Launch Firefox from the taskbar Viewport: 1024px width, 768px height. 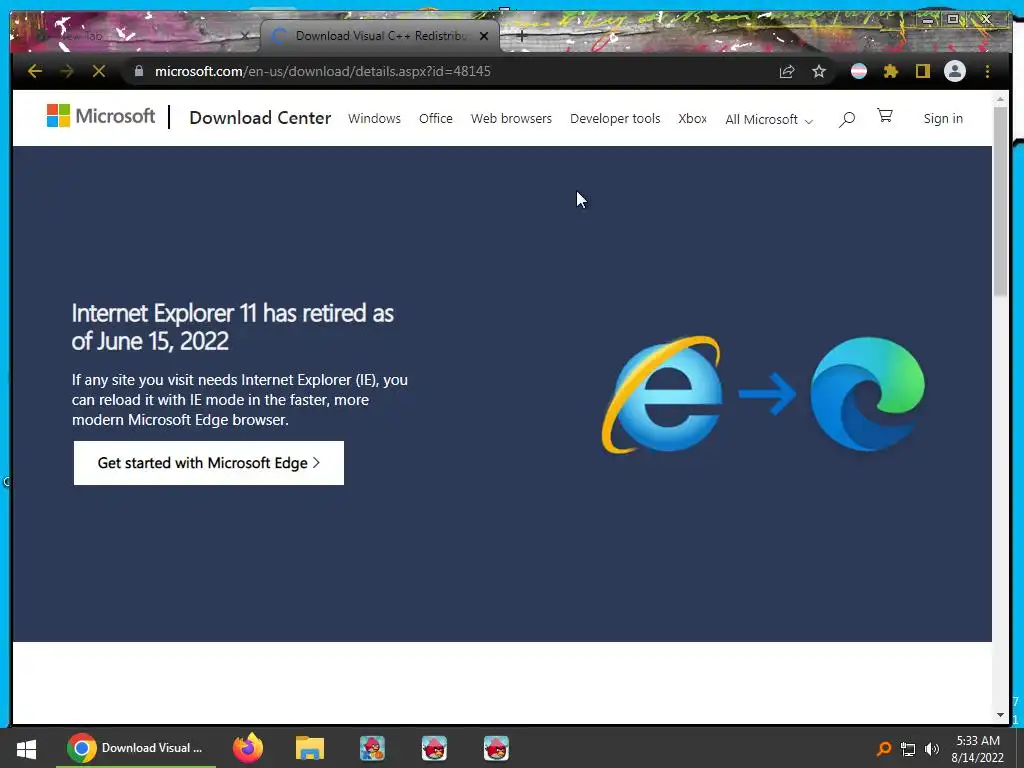pos(248,748)
